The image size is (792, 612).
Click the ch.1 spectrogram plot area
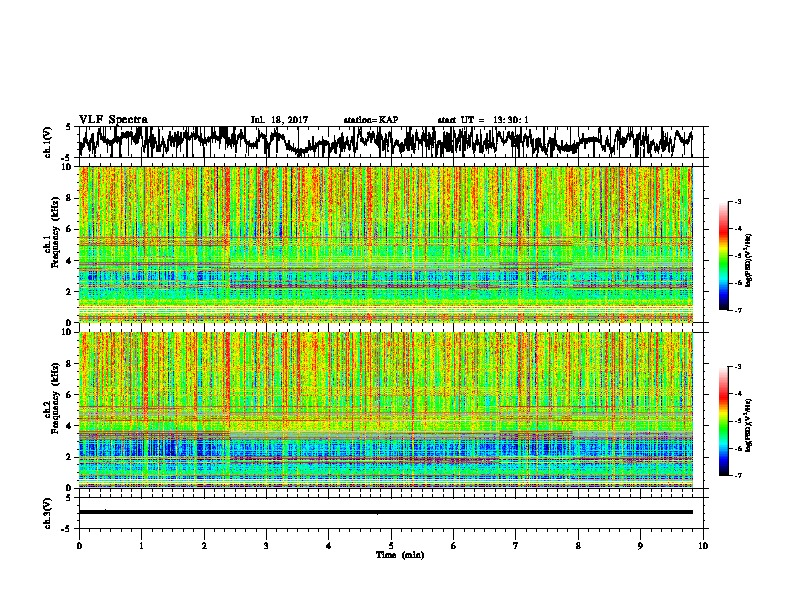click(385, 244)
